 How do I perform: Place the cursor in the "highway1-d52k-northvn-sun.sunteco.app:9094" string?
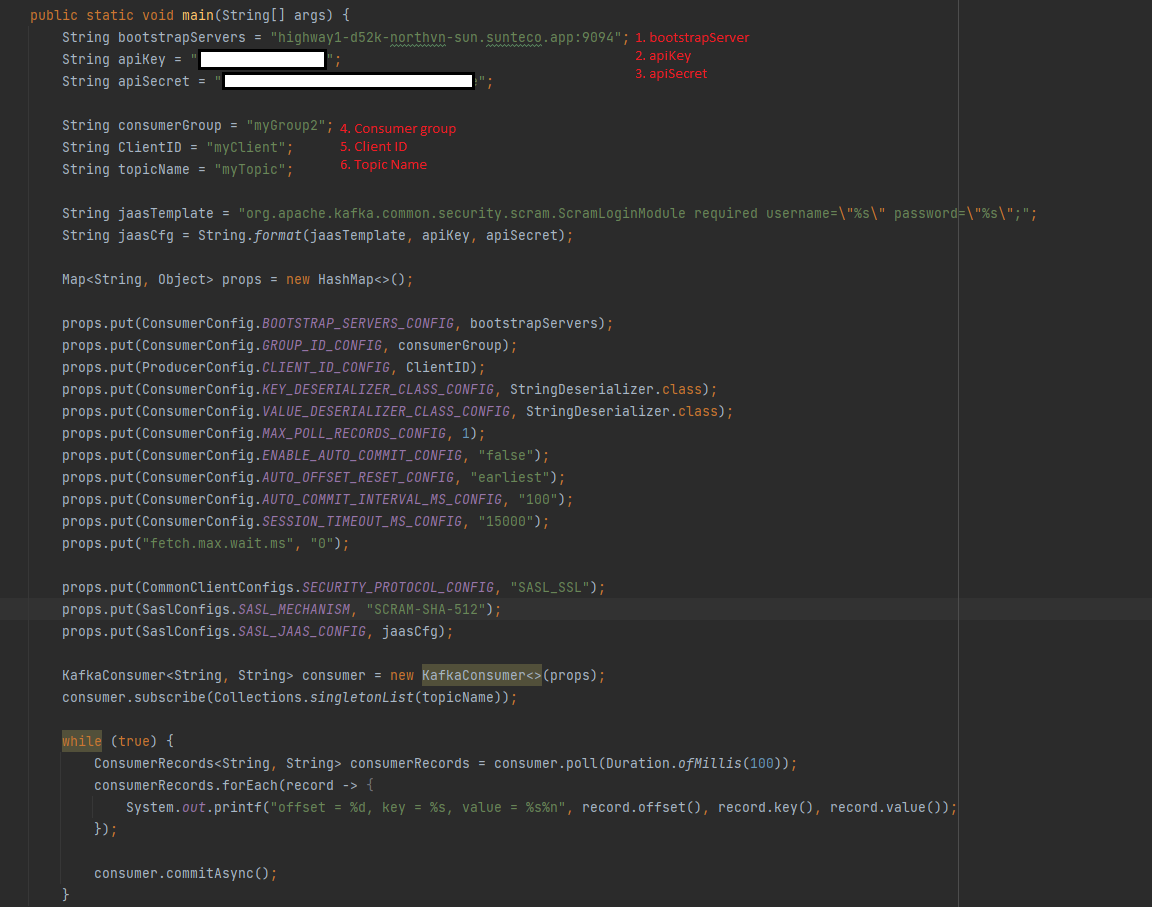tap(446, 37)
